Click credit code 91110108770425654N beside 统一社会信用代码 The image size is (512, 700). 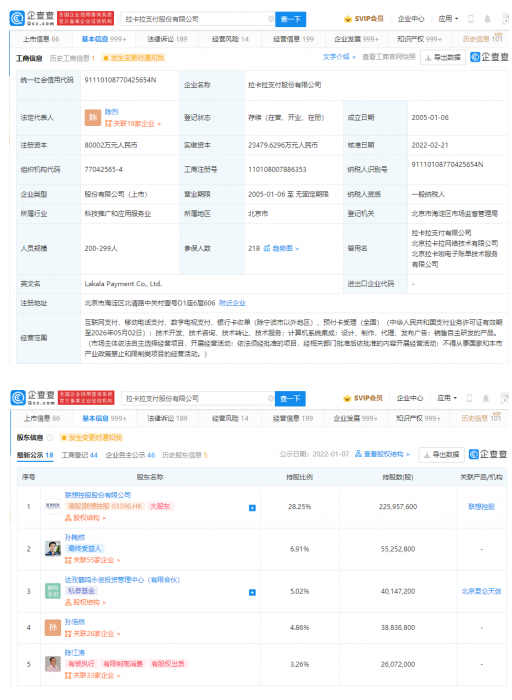pyautogui.click(x=121, y=80)
